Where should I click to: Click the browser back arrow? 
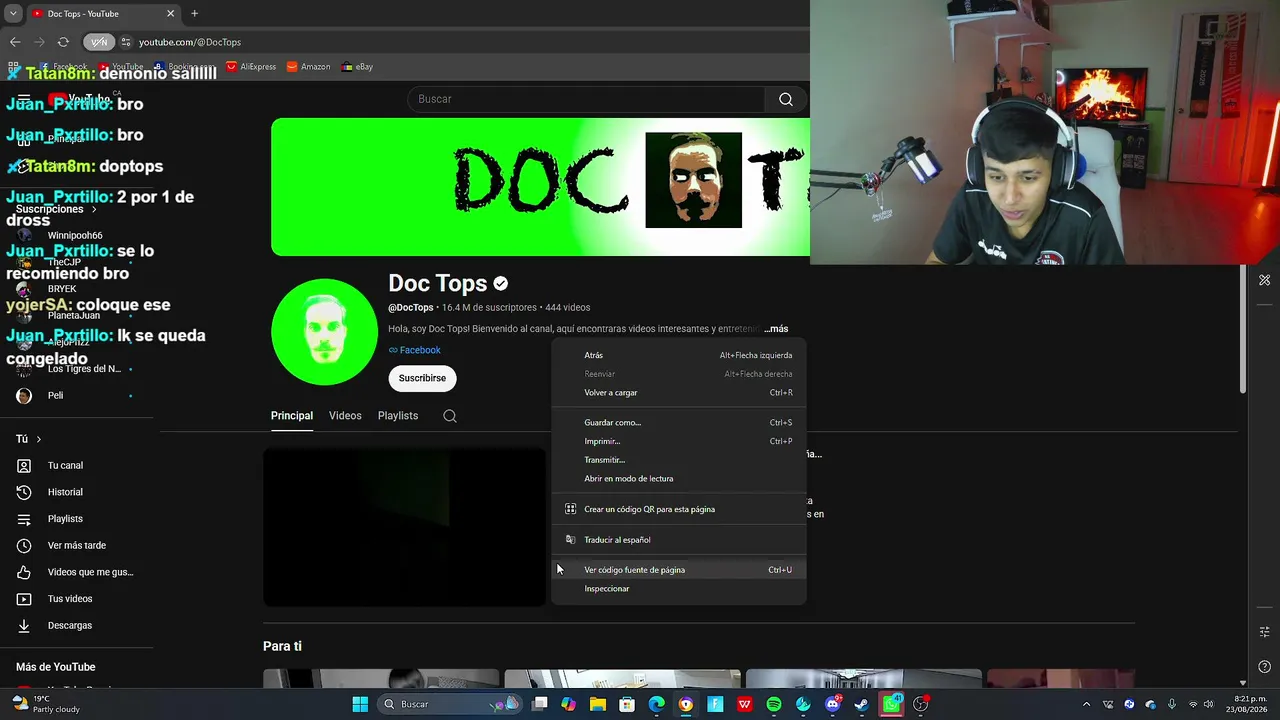15,42
